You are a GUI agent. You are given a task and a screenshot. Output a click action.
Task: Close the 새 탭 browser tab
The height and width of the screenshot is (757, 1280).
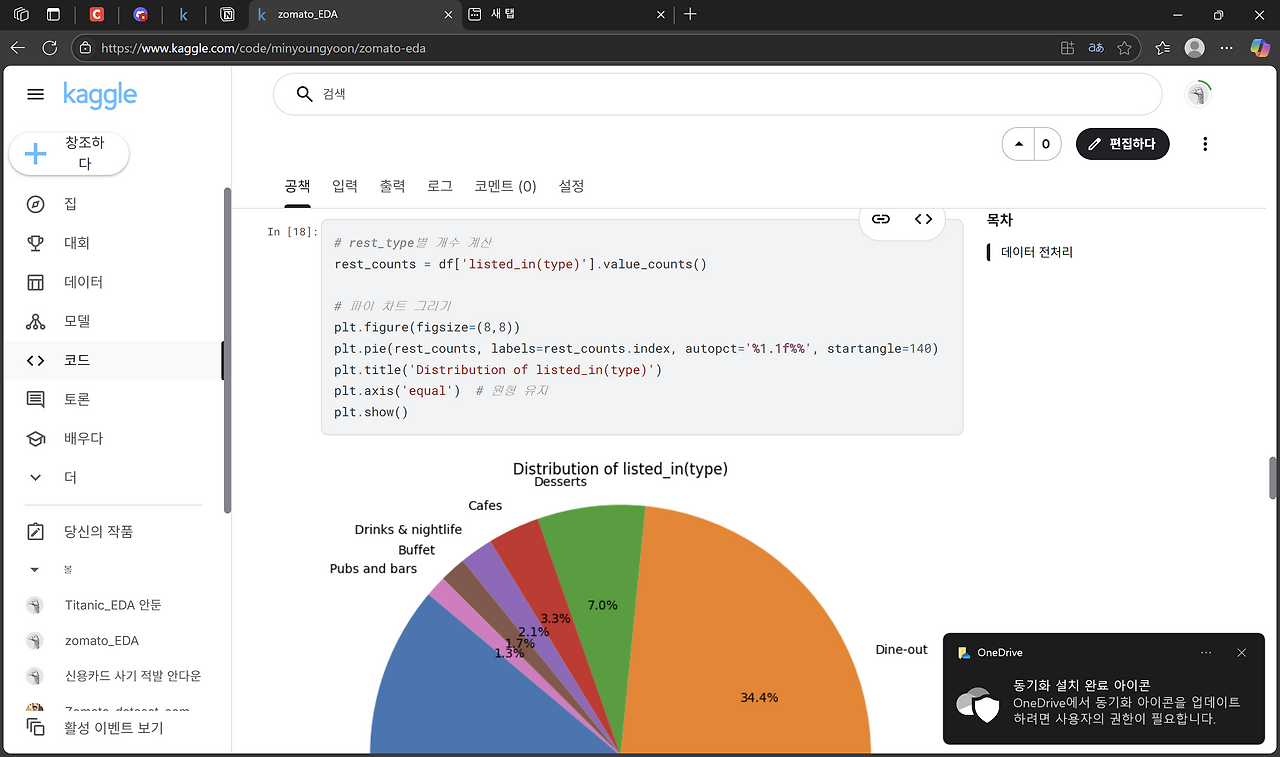click(660, 15)
